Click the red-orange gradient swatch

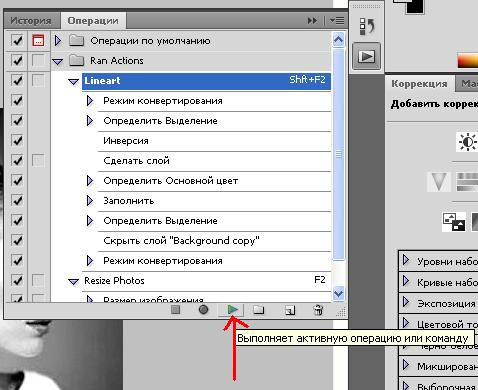[x=467, y=60]
